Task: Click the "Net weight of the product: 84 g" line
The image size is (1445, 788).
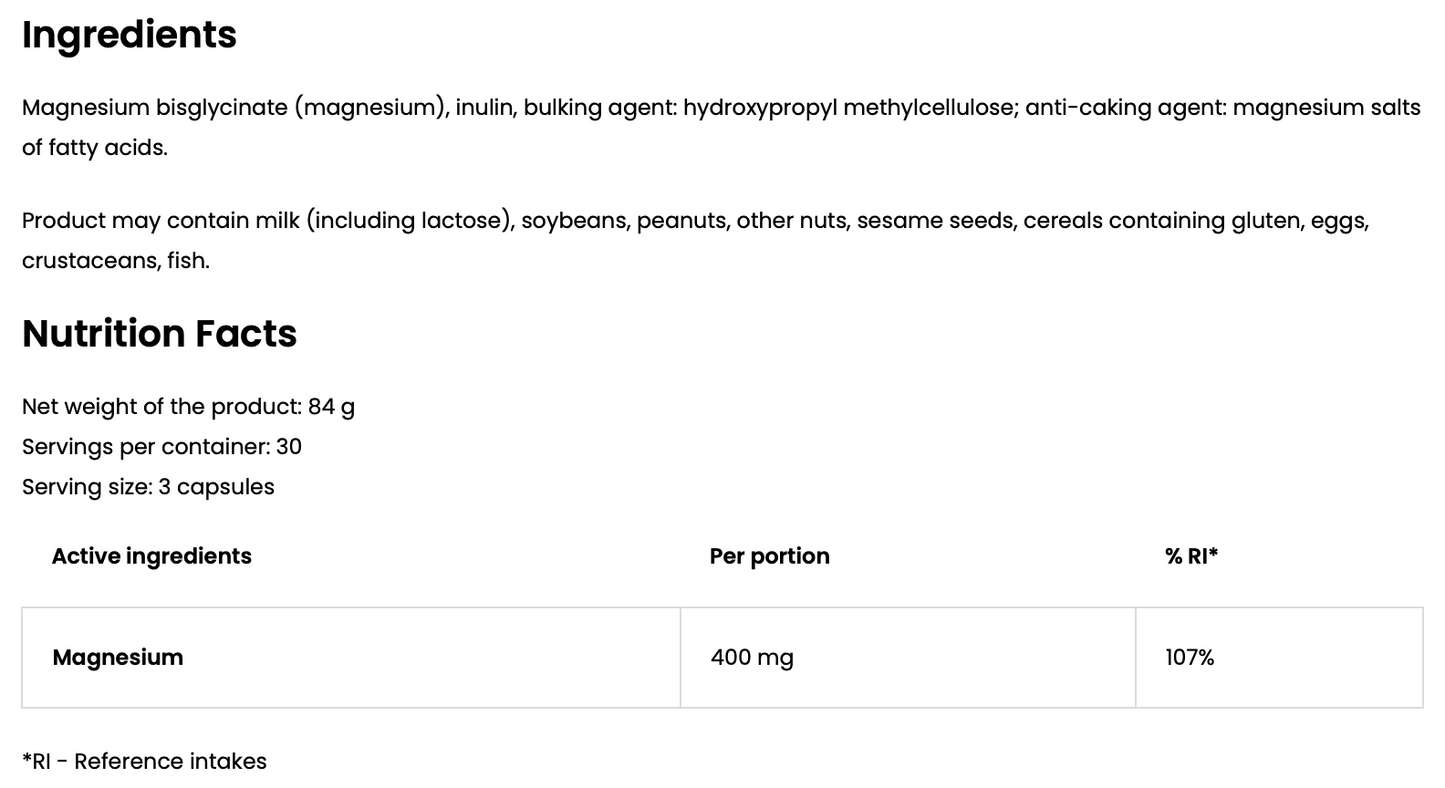Action: [x=188, y=407]
